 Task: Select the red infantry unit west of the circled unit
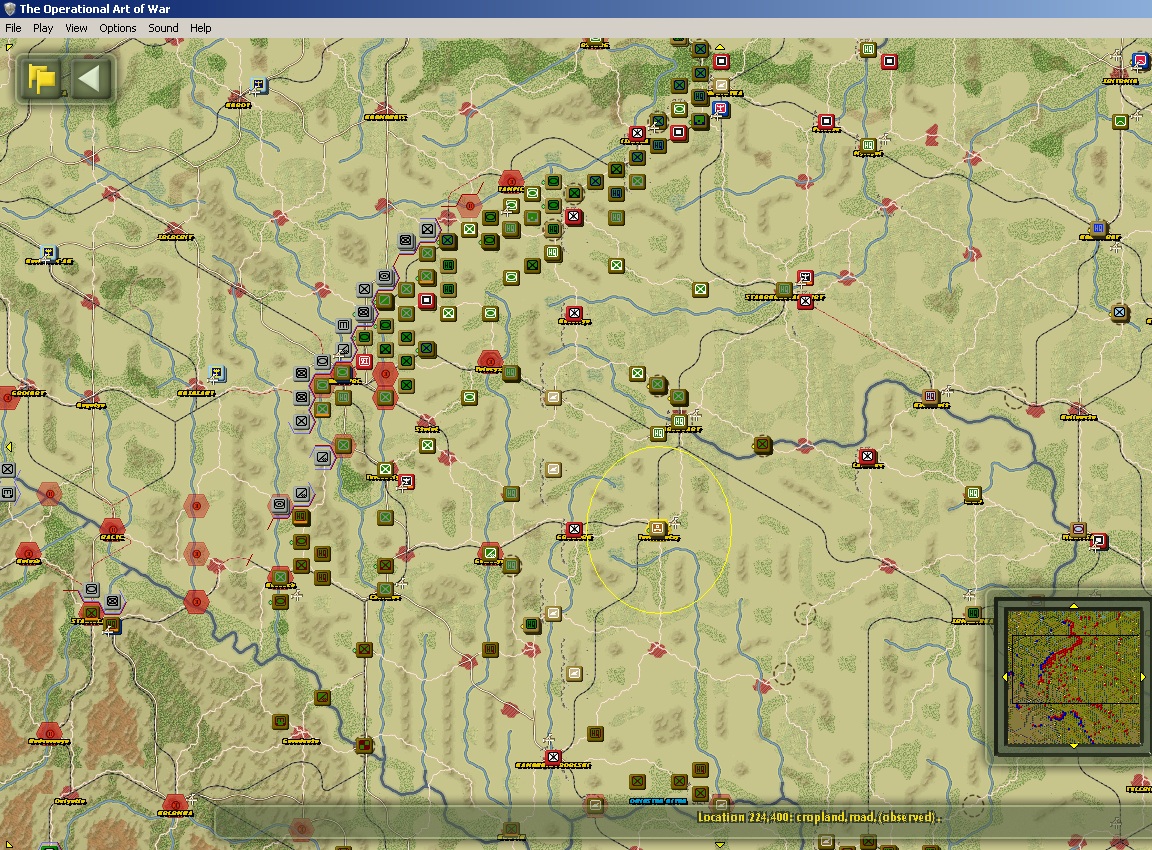click(574, 529)
